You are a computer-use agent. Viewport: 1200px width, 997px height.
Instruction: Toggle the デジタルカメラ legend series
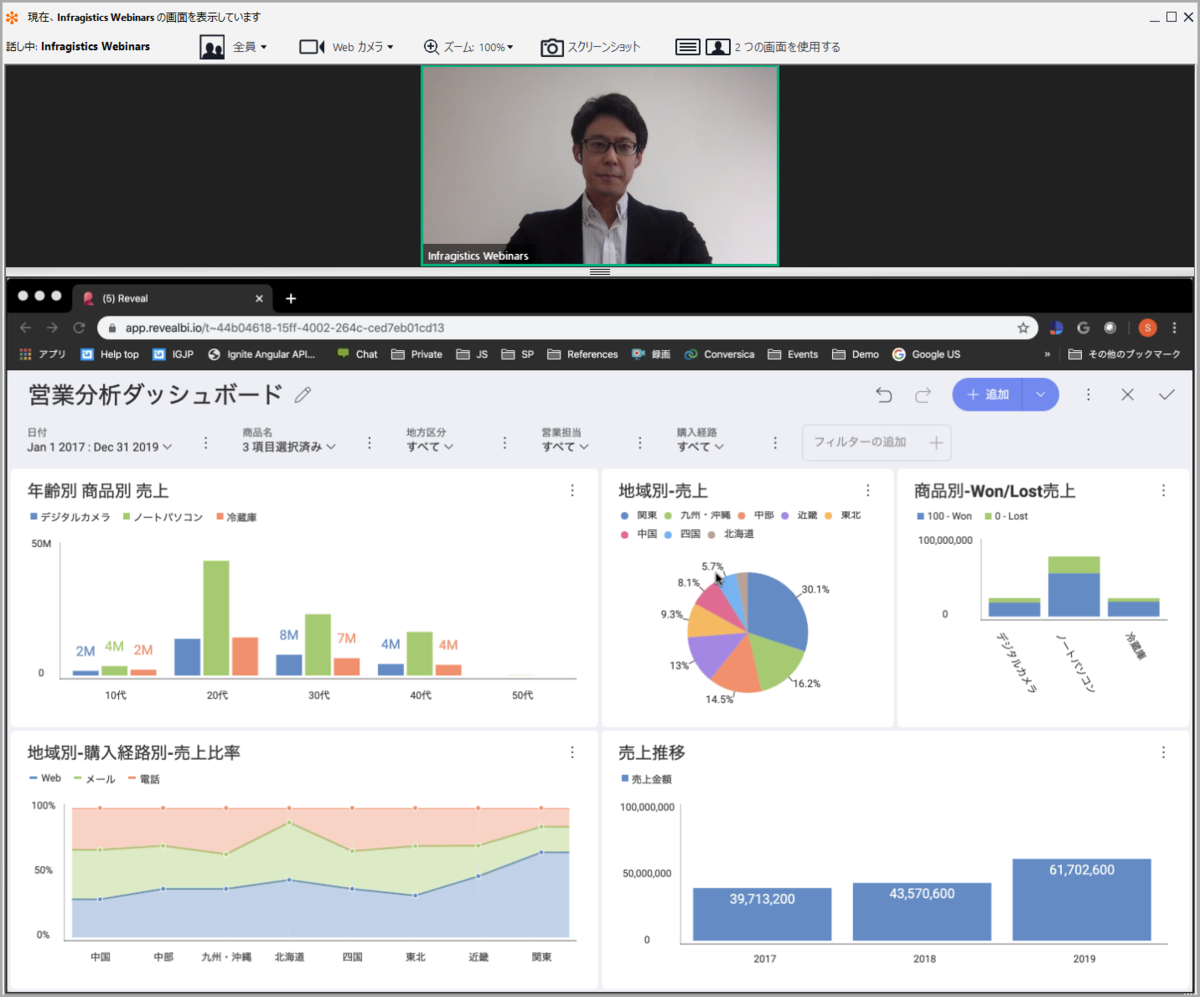pyautogui.click(x=68, y=517)
